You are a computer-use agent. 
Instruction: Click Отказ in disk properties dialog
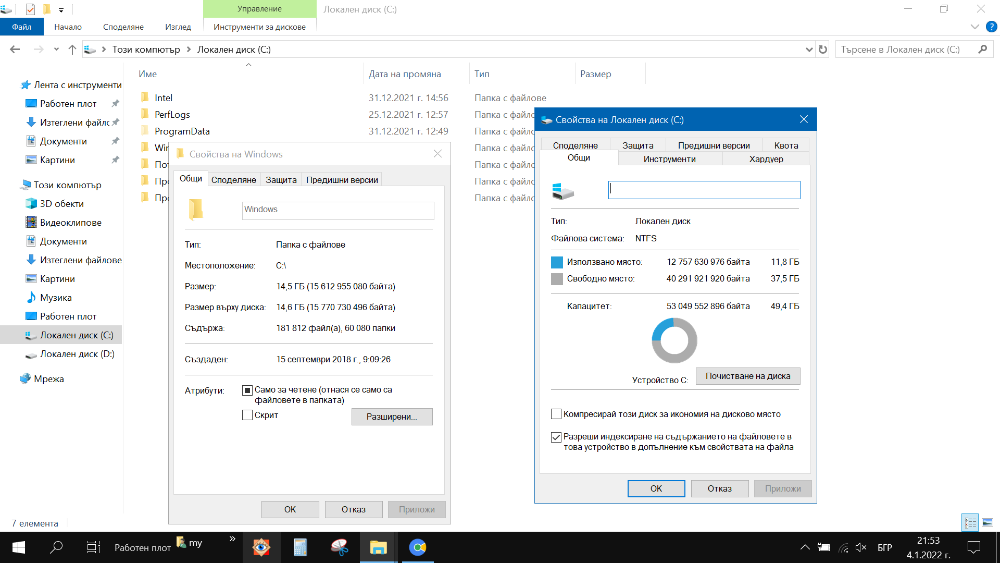pos(719,488)
